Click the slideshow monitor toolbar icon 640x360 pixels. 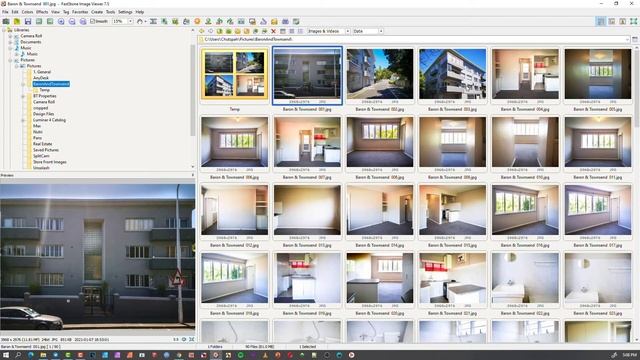click(x=252, y=21)
